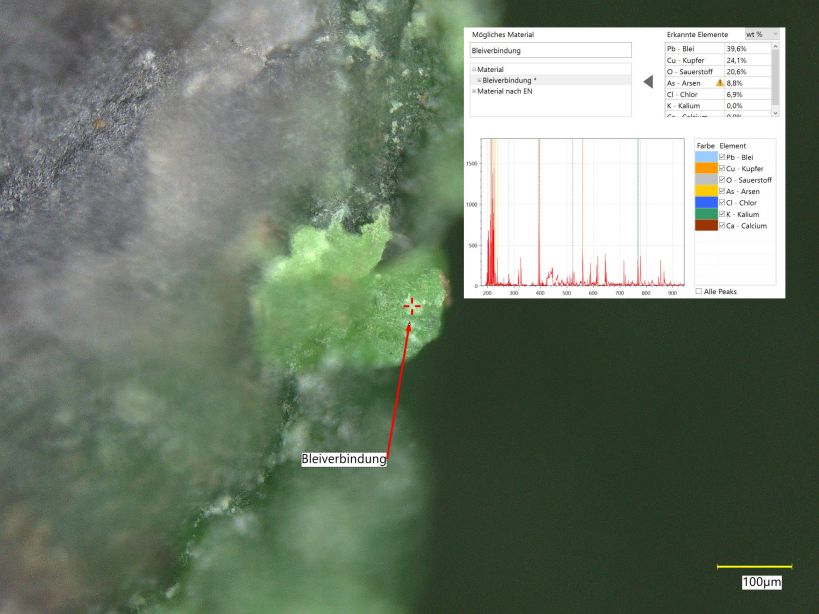Uncheck the K - Kalium checkbox
The image size is (819, 614).
coord(722,214)
